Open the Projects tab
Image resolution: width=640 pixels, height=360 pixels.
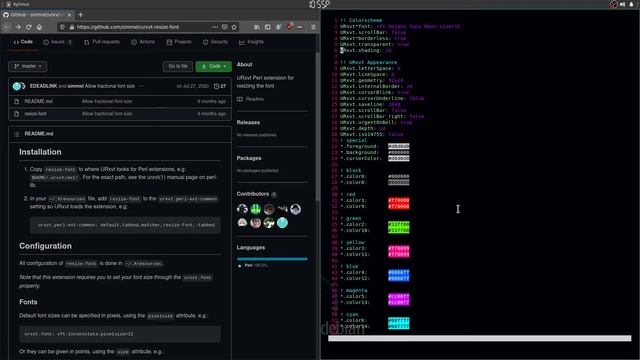[179, 42]
